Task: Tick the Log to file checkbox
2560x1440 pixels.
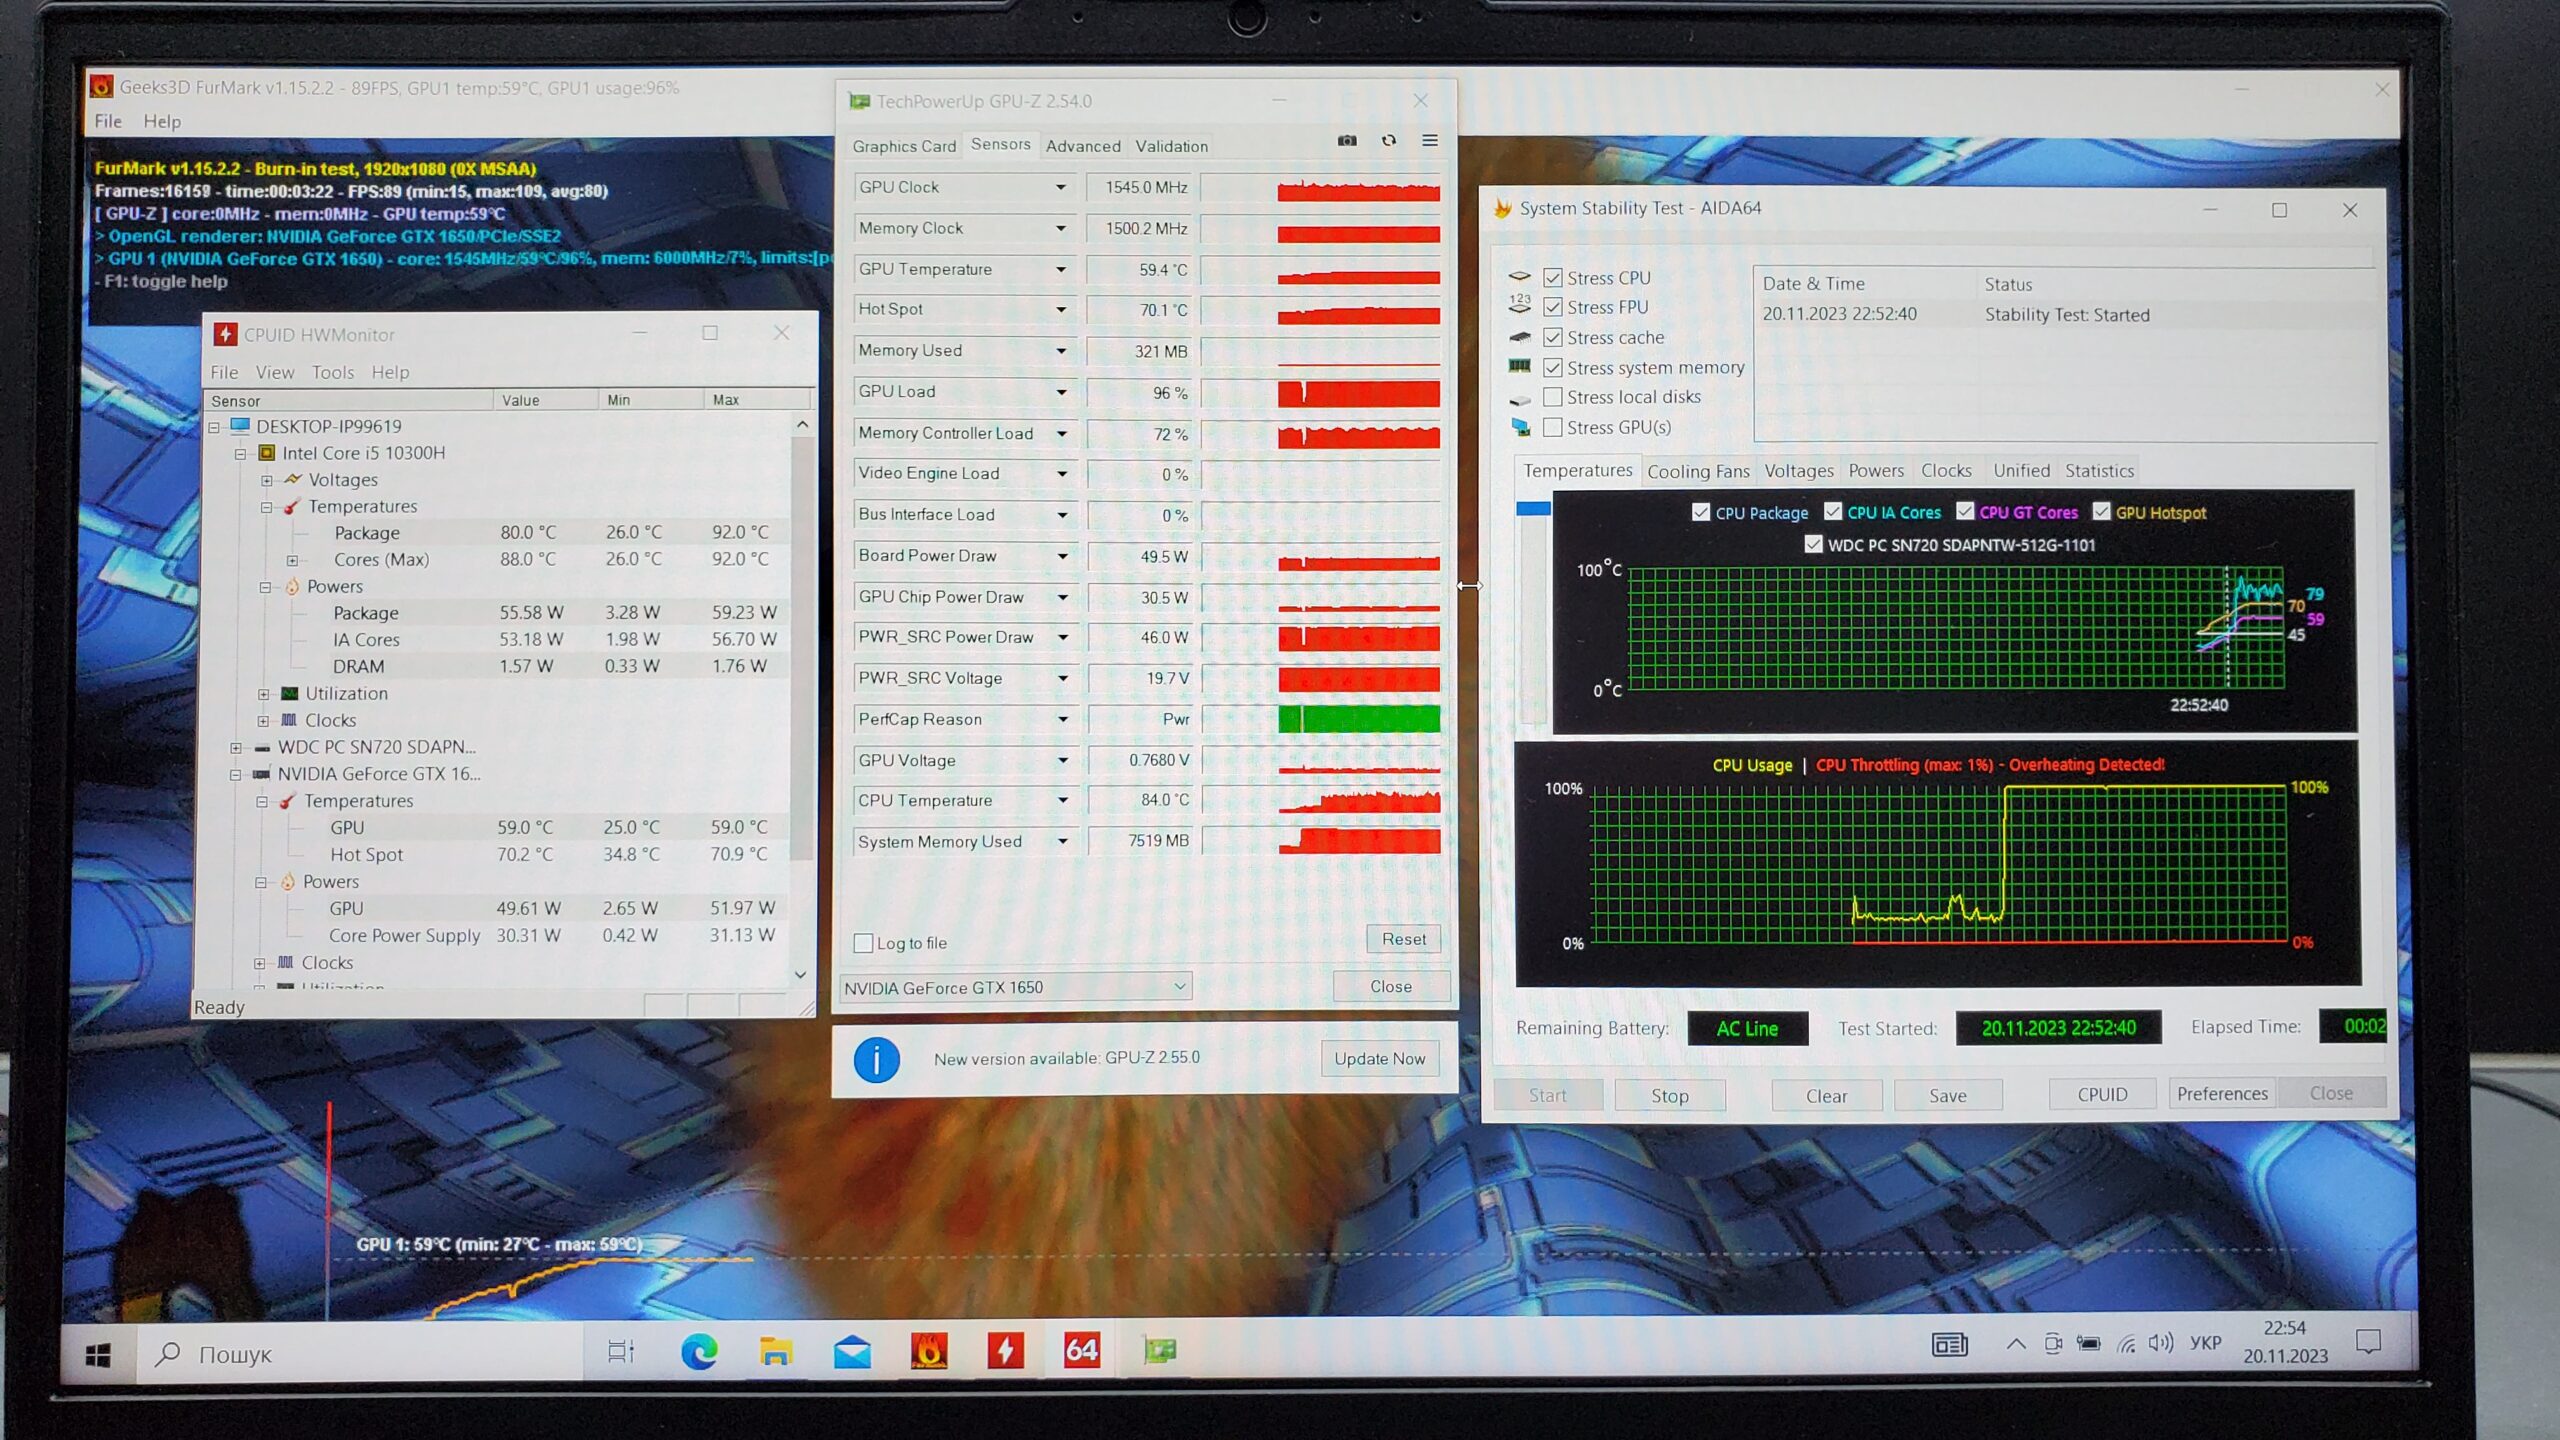Action: pos(864,943)
